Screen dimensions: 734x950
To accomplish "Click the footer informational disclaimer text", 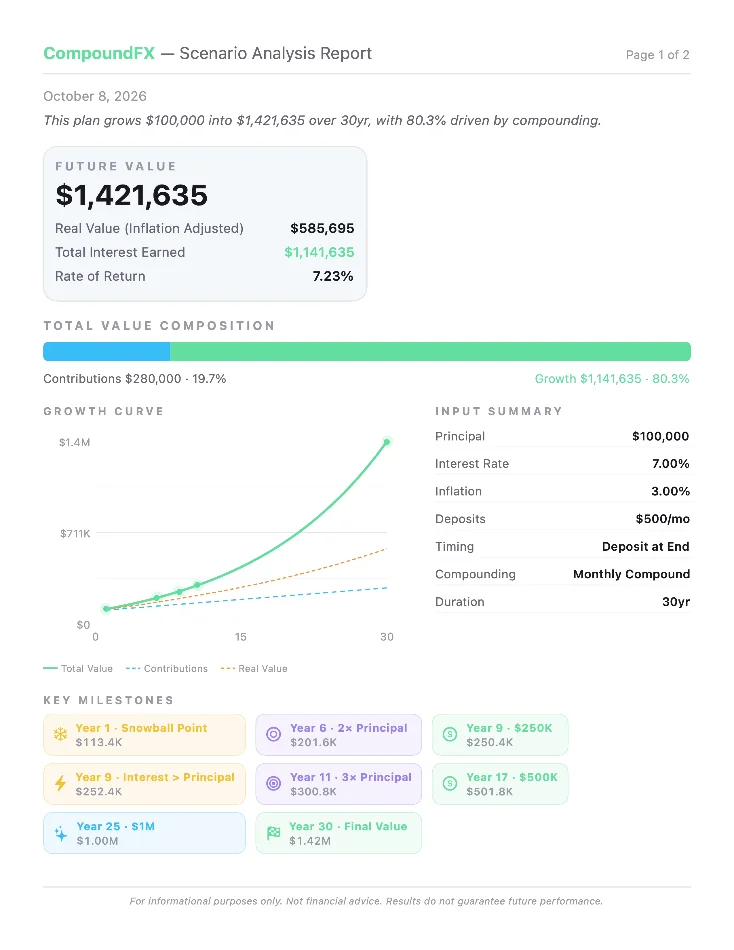I will [x=366, y=902].
